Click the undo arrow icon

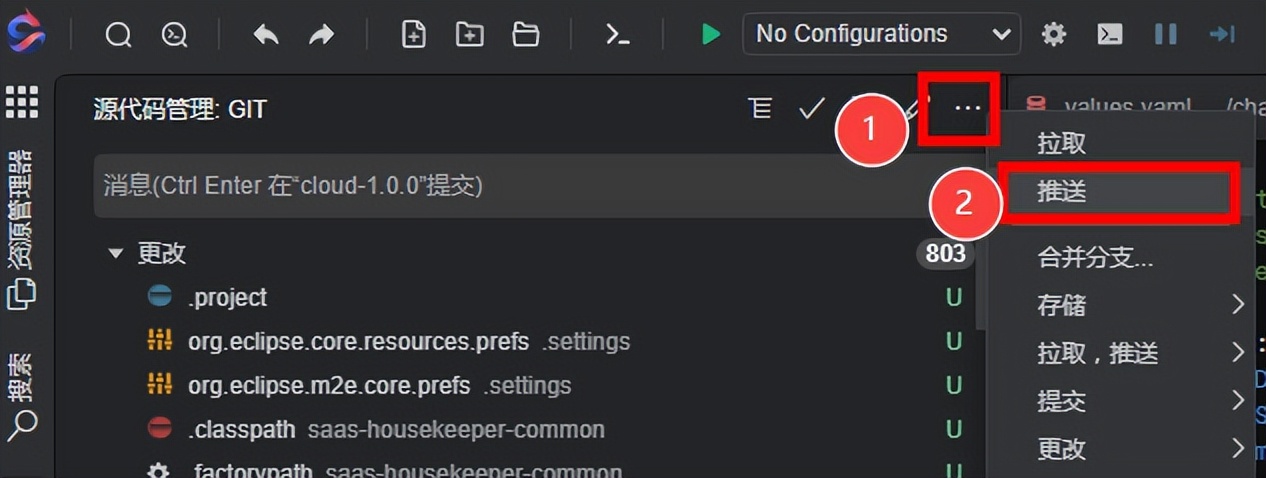[x=266, y=35]
